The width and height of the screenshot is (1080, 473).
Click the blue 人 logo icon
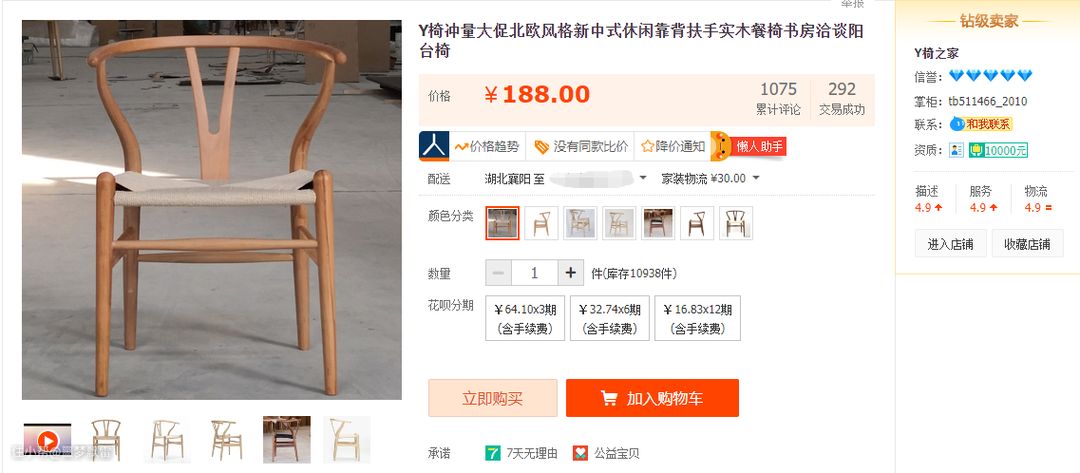434,146
